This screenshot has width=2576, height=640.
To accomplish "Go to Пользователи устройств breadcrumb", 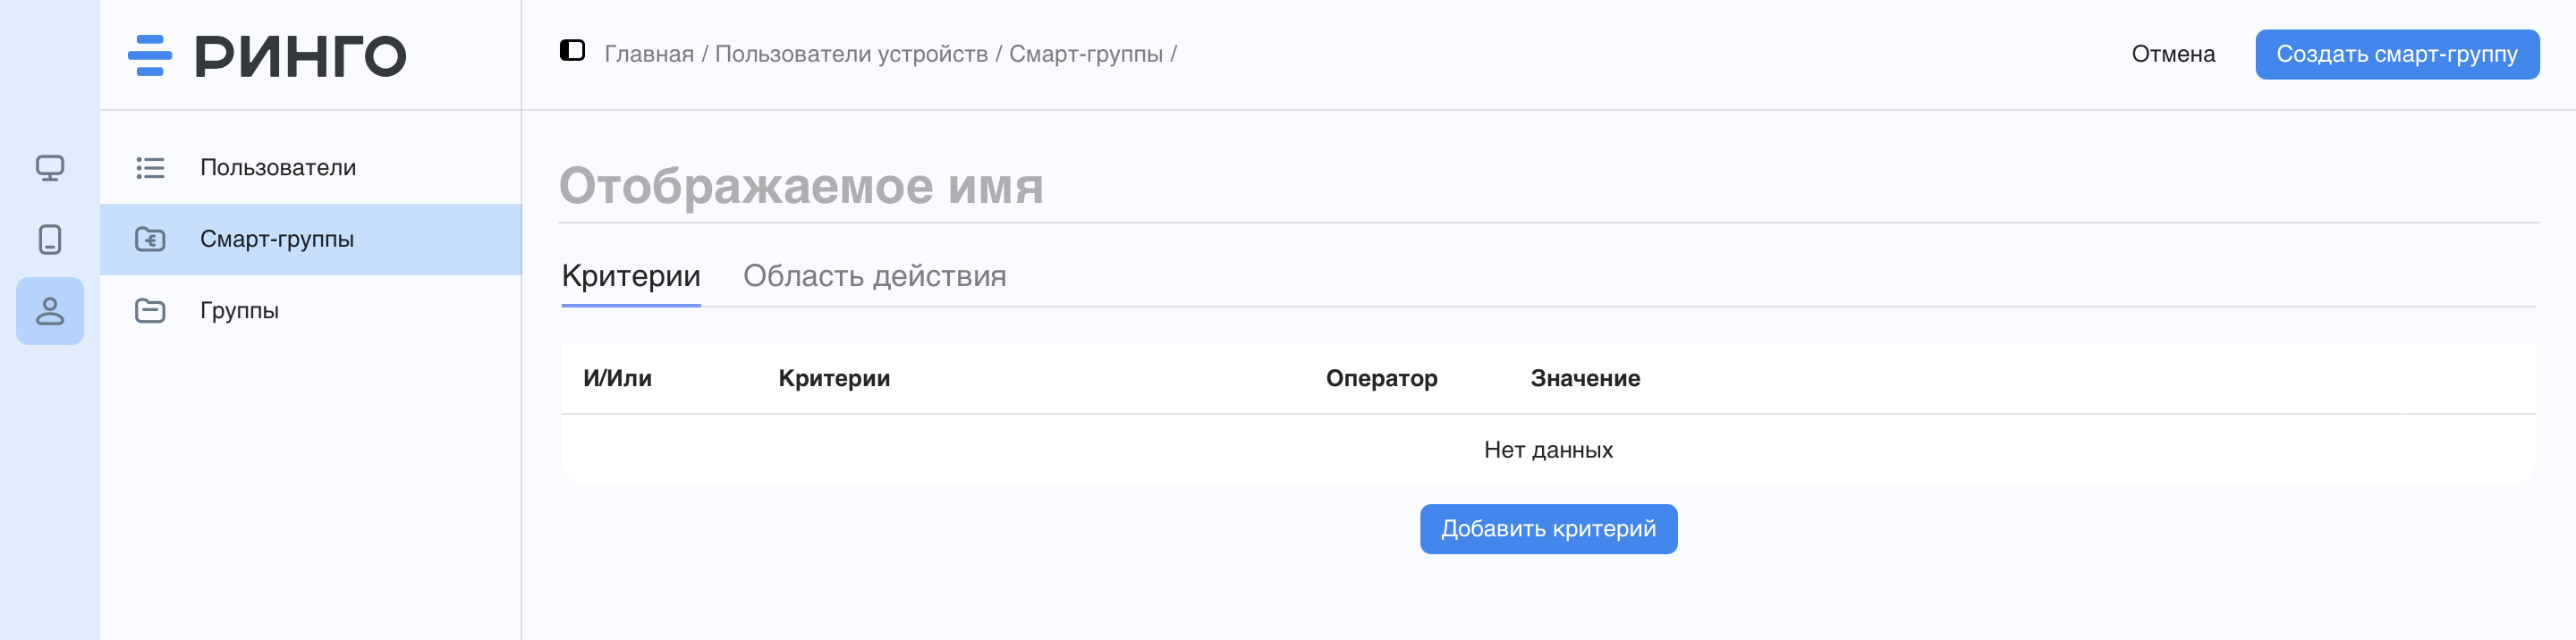I will click(851, 54).
